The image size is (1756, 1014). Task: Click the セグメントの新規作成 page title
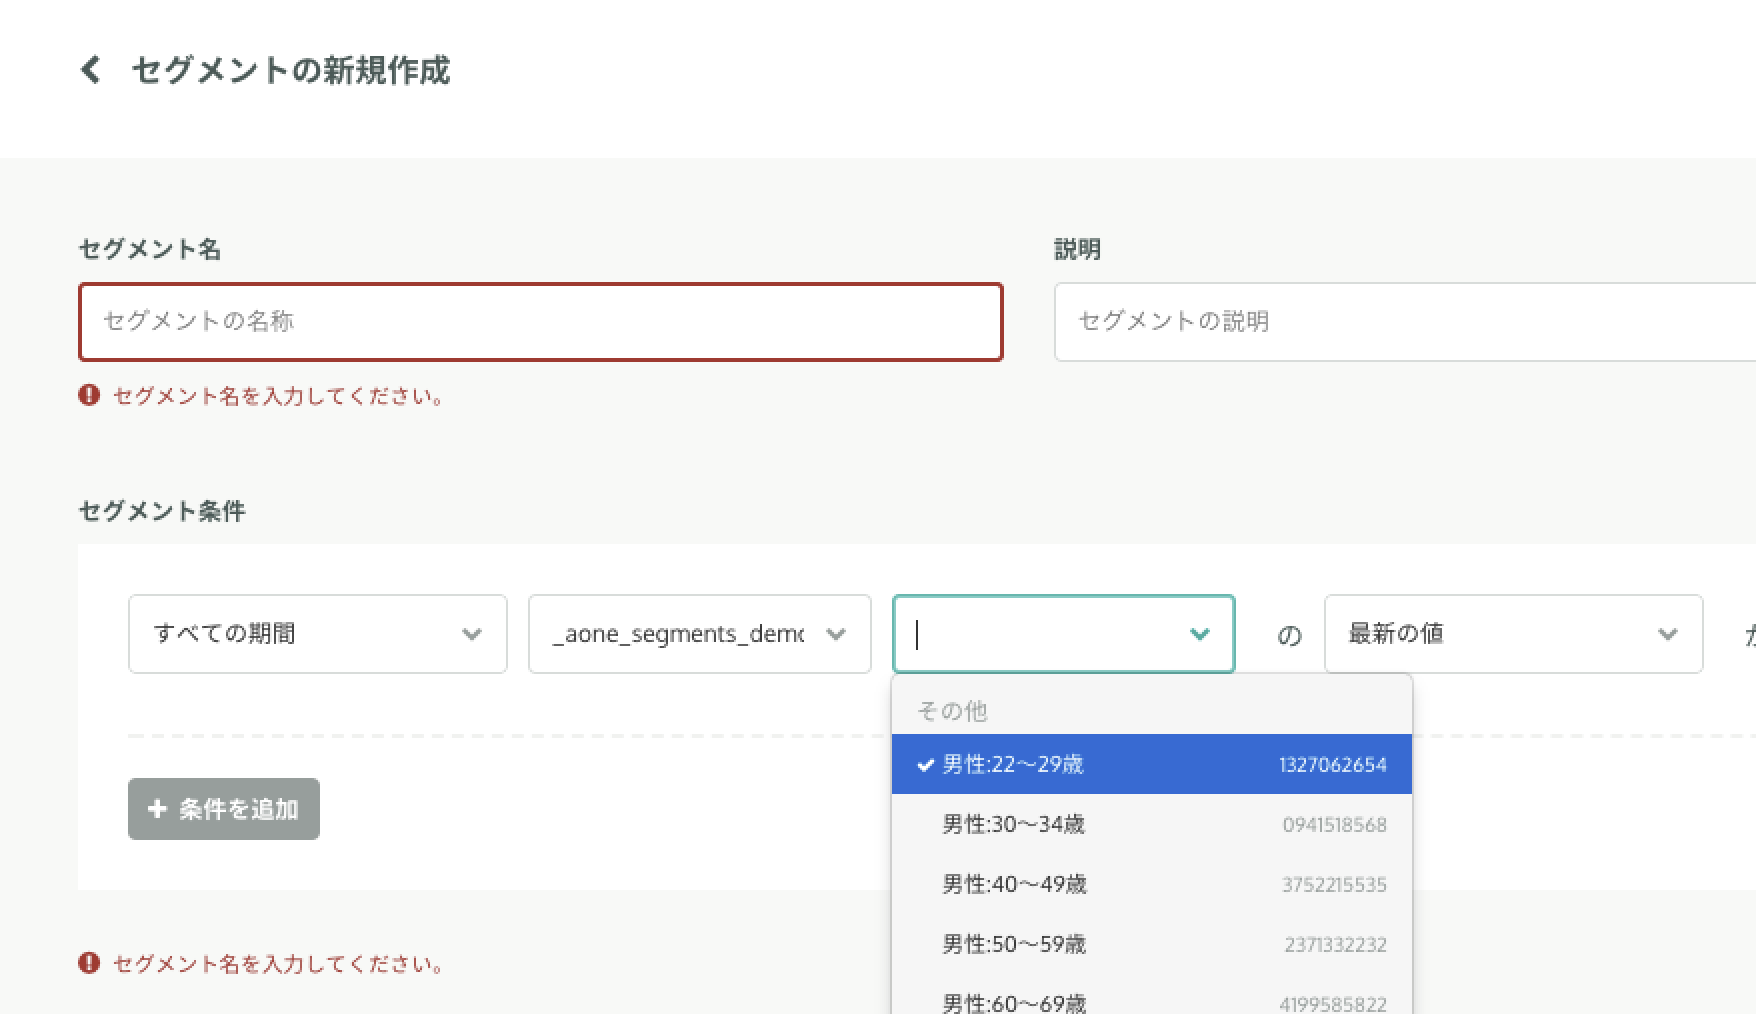291,70
